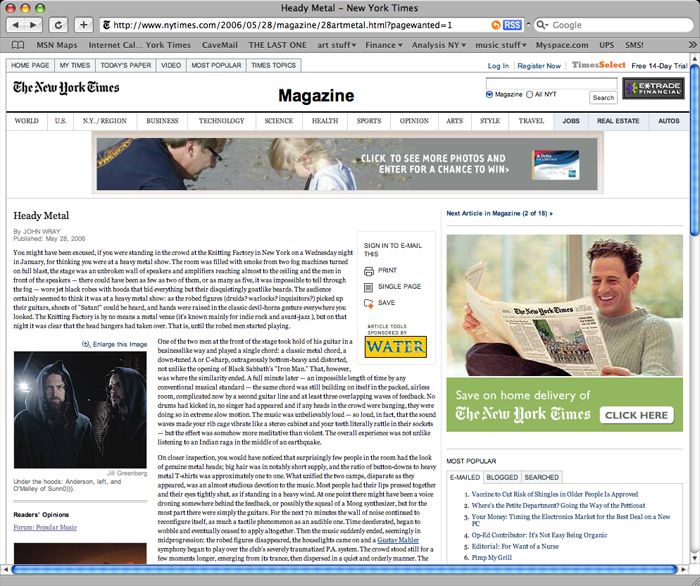
Task: Show more bookmarks with double chevron
Action: point(692,45)
